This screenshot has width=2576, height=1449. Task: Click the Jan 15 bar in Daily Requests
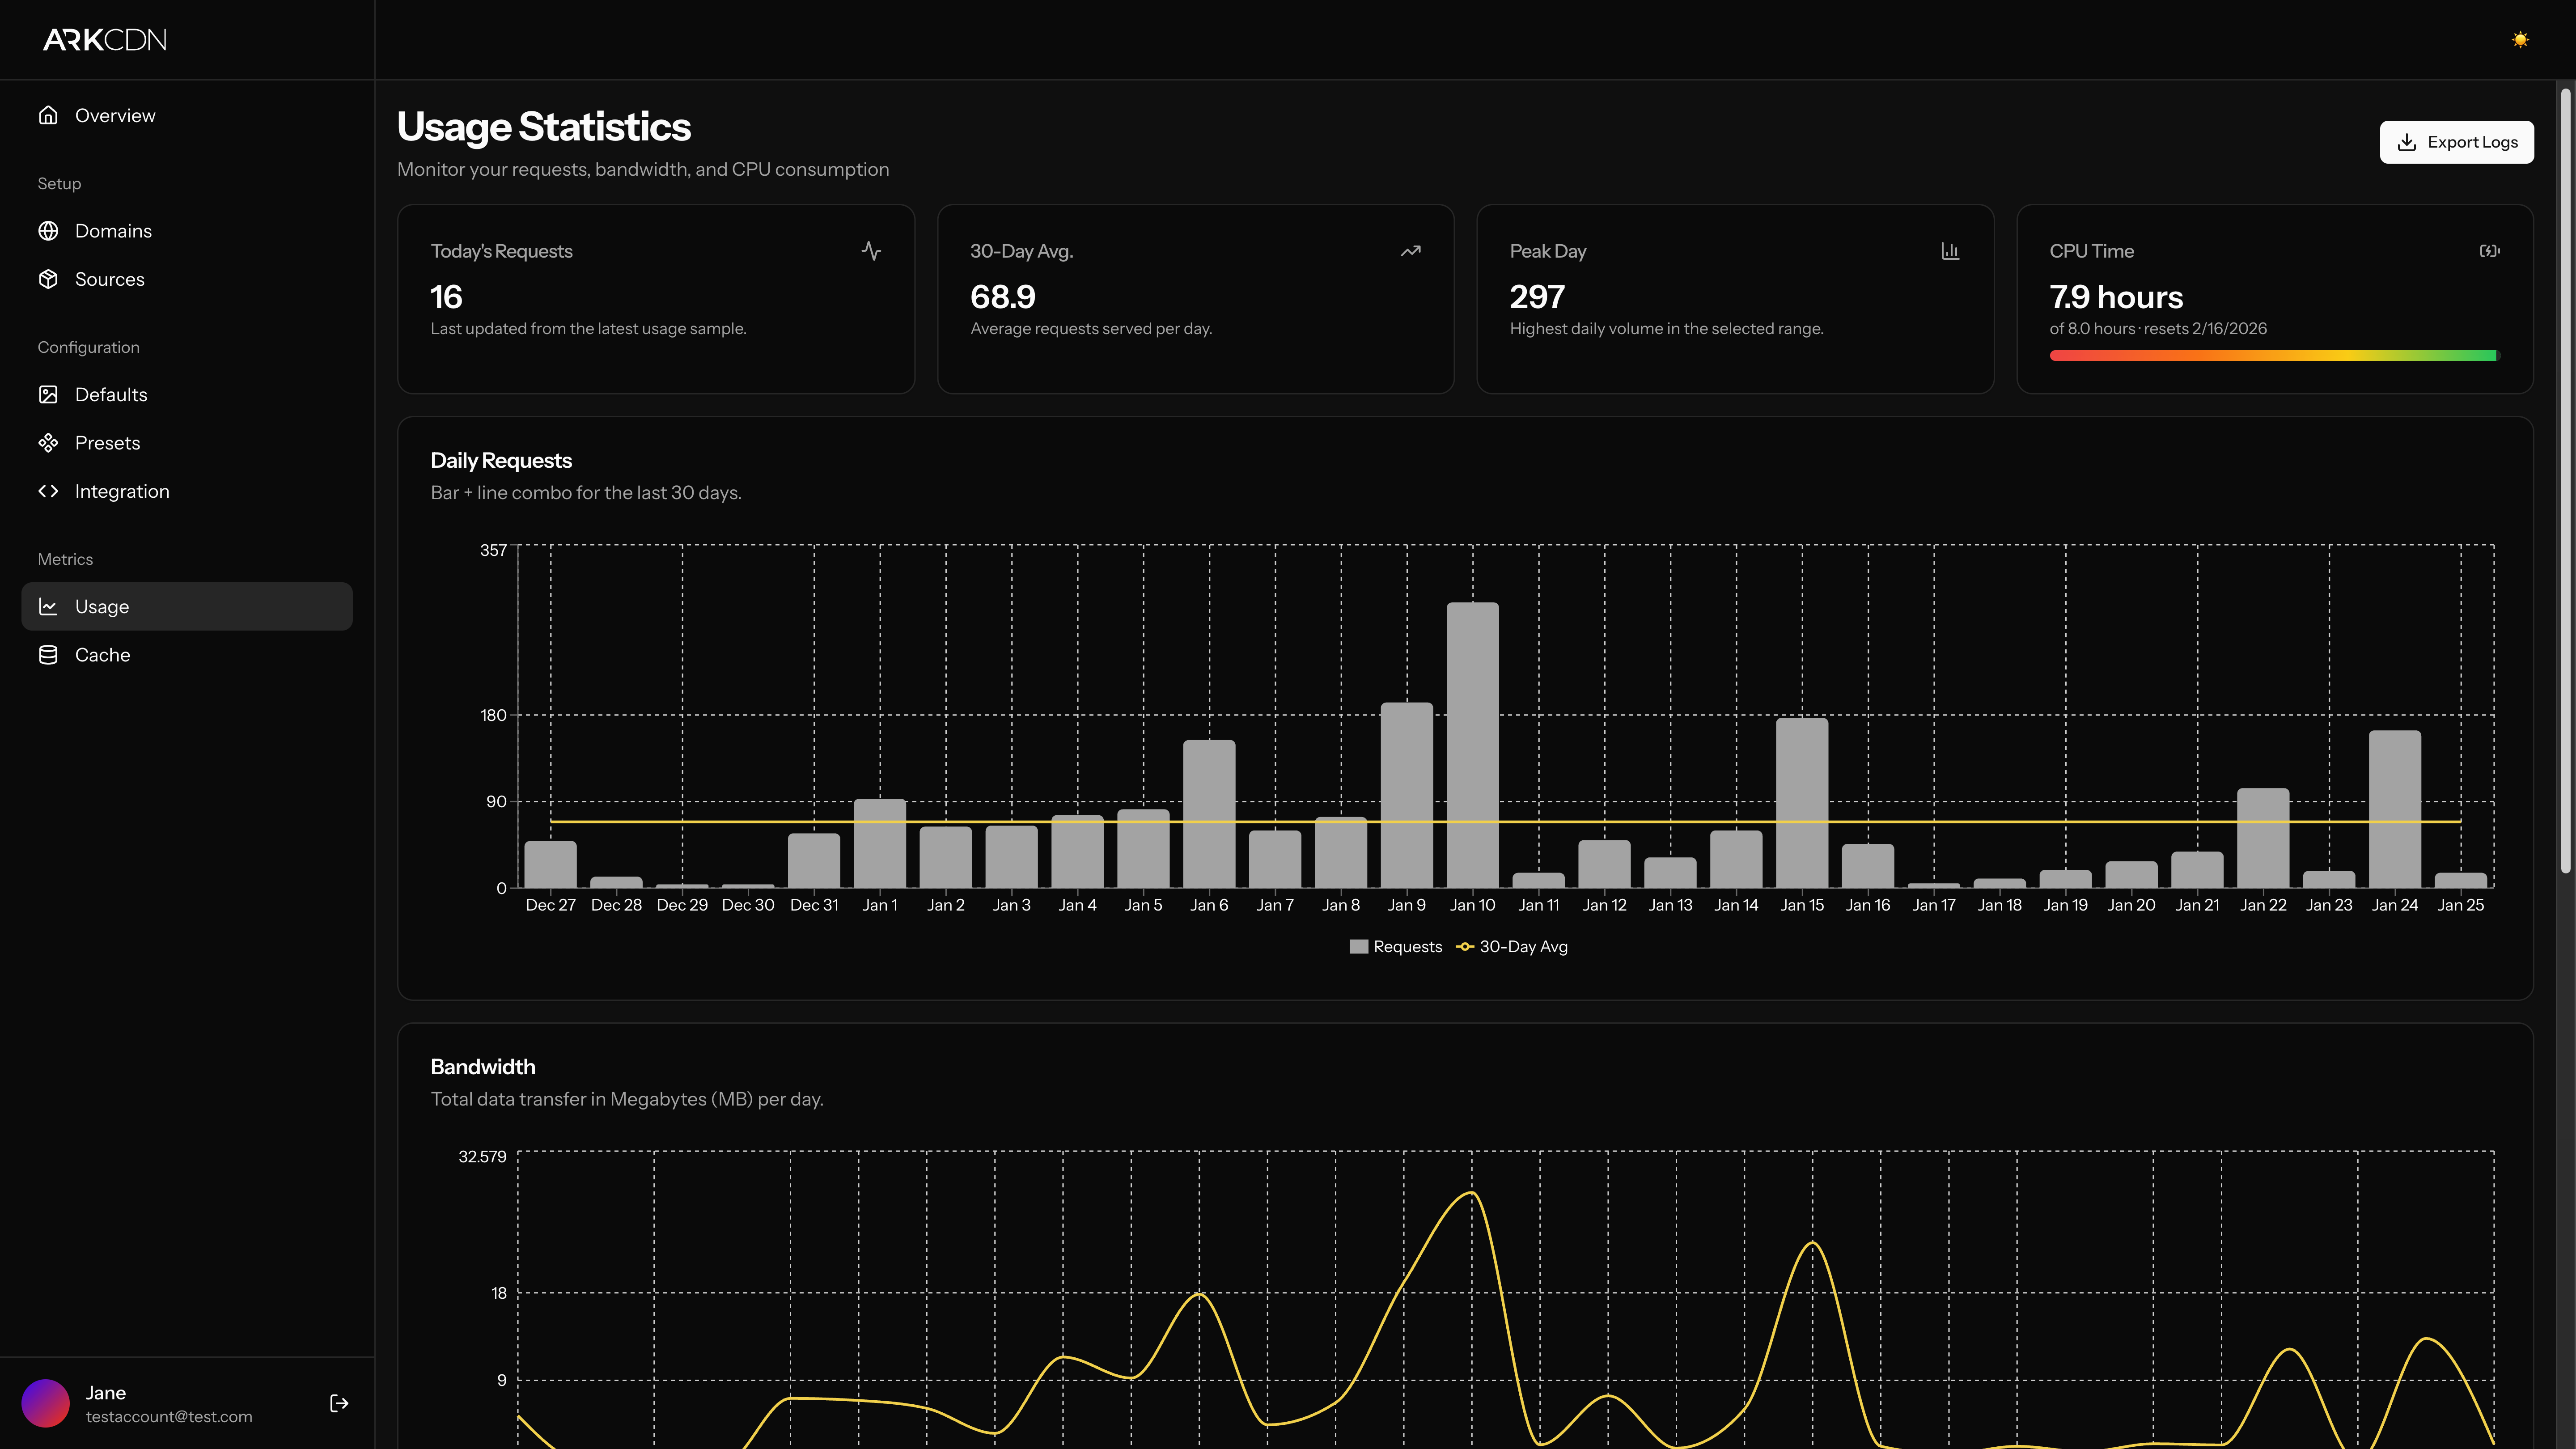pos(1802,803)
